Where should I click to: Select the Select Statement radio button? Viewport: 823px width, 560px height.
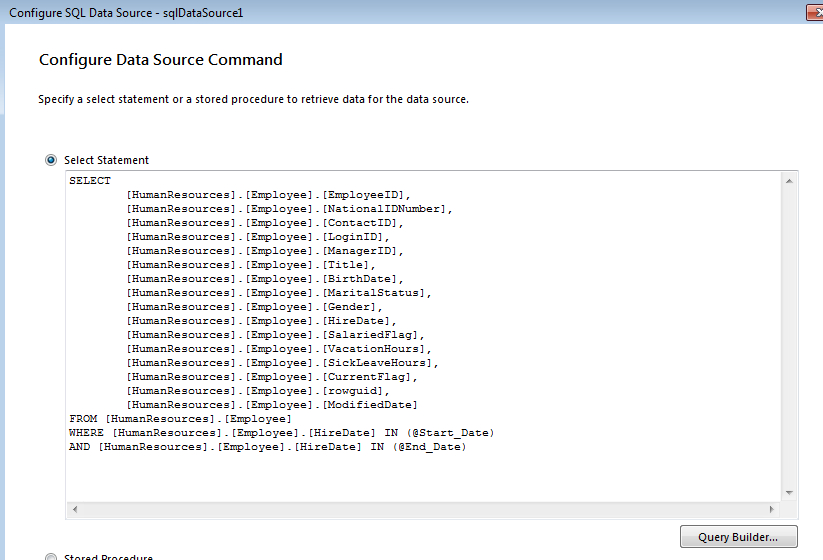coord(51,160)
